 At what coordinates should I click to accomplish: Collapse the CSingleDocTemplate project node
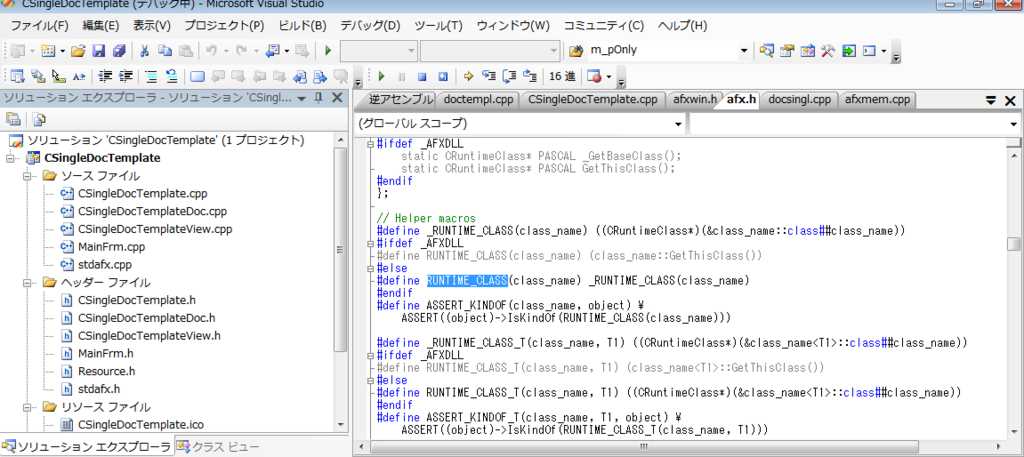click(11, 158)
